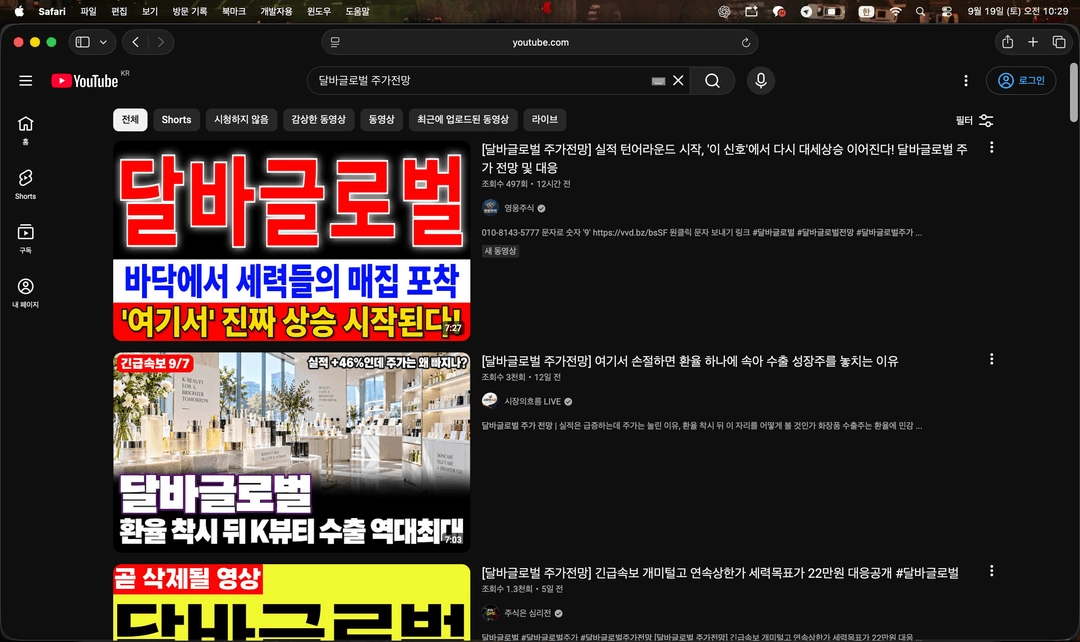The image size is (1080, 642).
Task: Select the Shorts filter chip
Action: coord(176,120)
